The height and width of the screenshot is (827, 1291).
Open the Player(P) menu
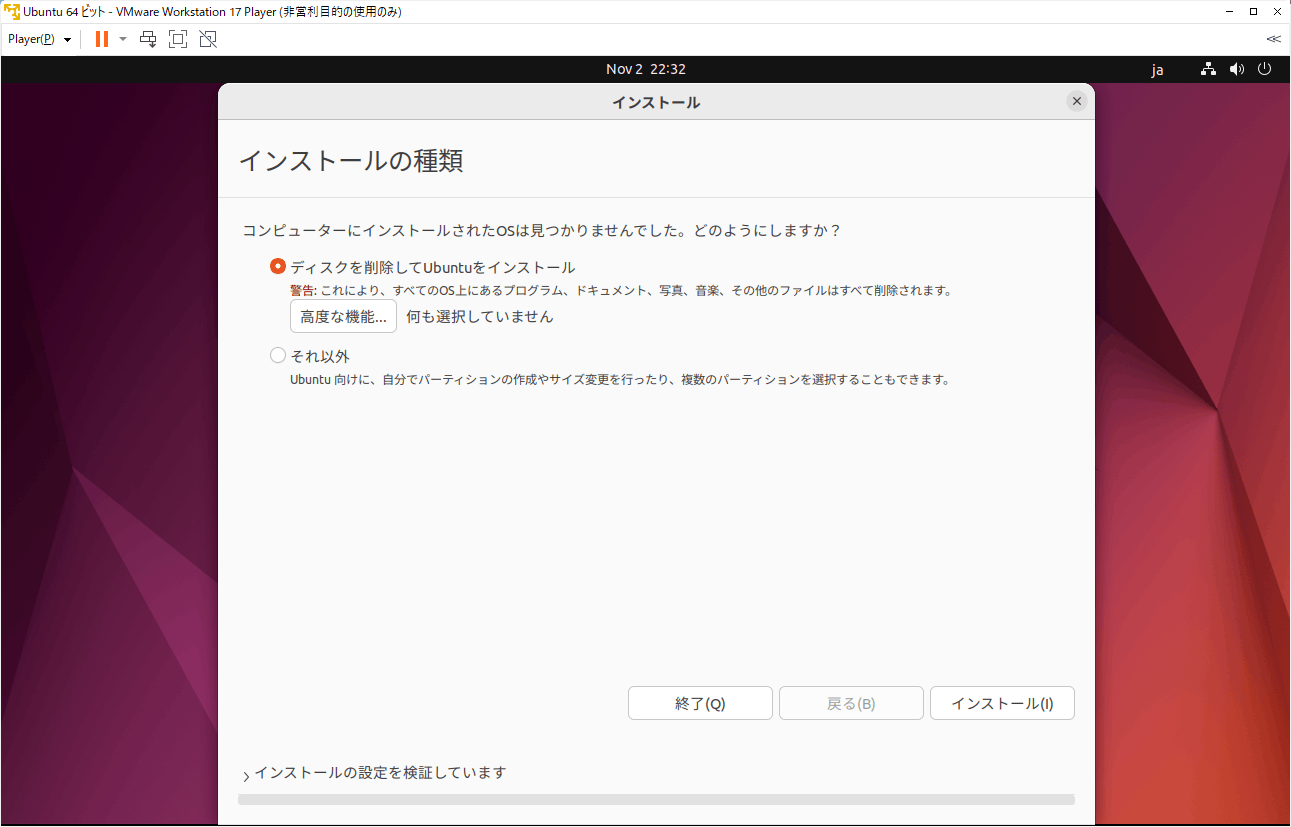pos(40,39)
